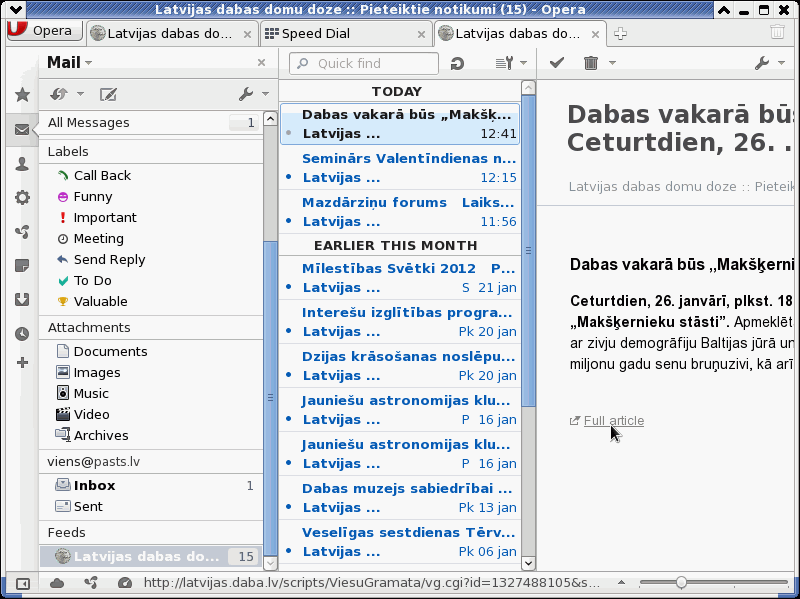The height and width of the screenshot is (599, 800).
Task: Open the Veselīgas sestdienas Tērv... message
Action: (400, 542)
